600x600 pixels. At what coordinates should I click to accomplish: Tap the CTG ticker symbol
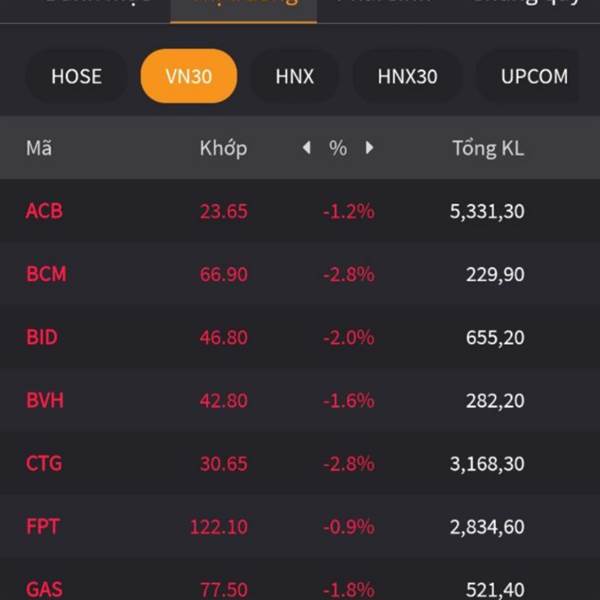click(44, 463)
